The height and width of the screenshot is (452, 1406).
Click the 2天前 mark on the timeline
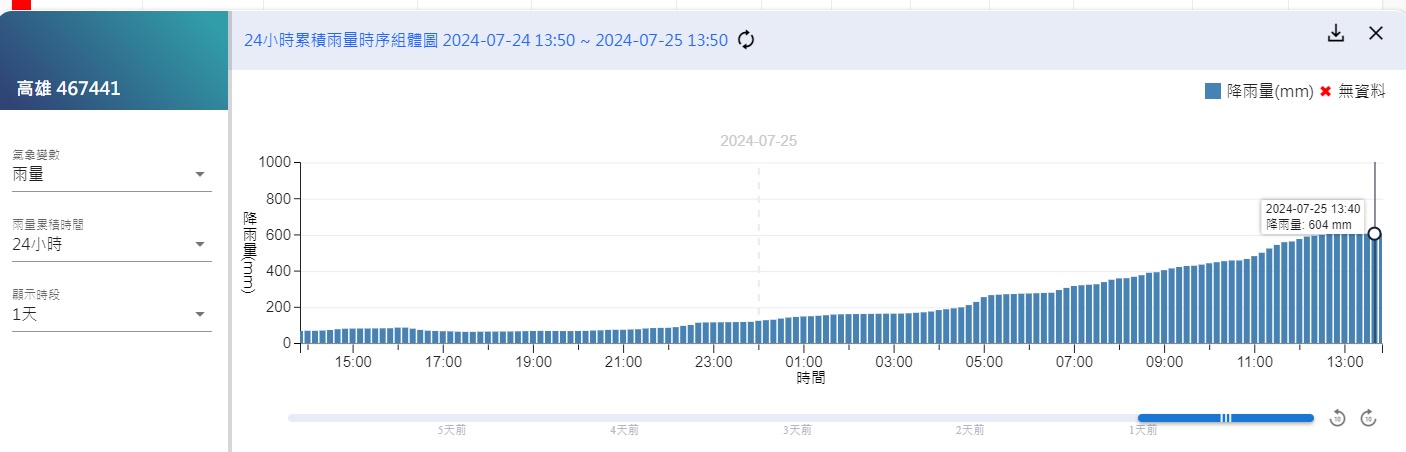[x=970, y=430]
